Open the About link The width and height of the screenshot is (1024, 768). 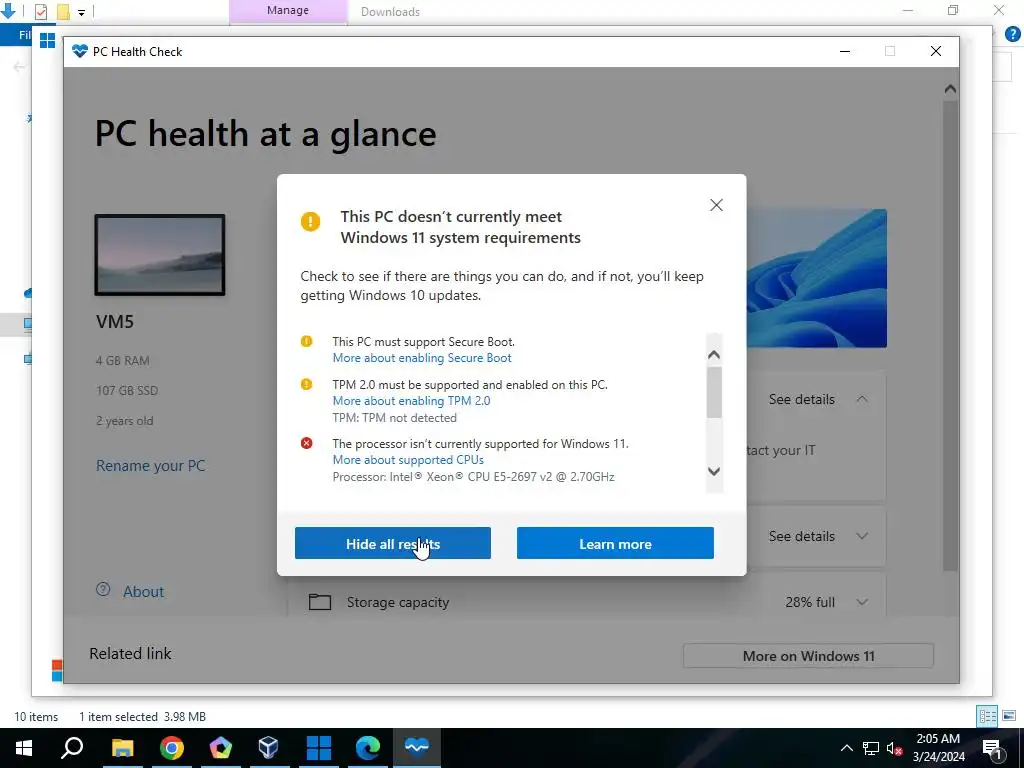tap(143, 592)
